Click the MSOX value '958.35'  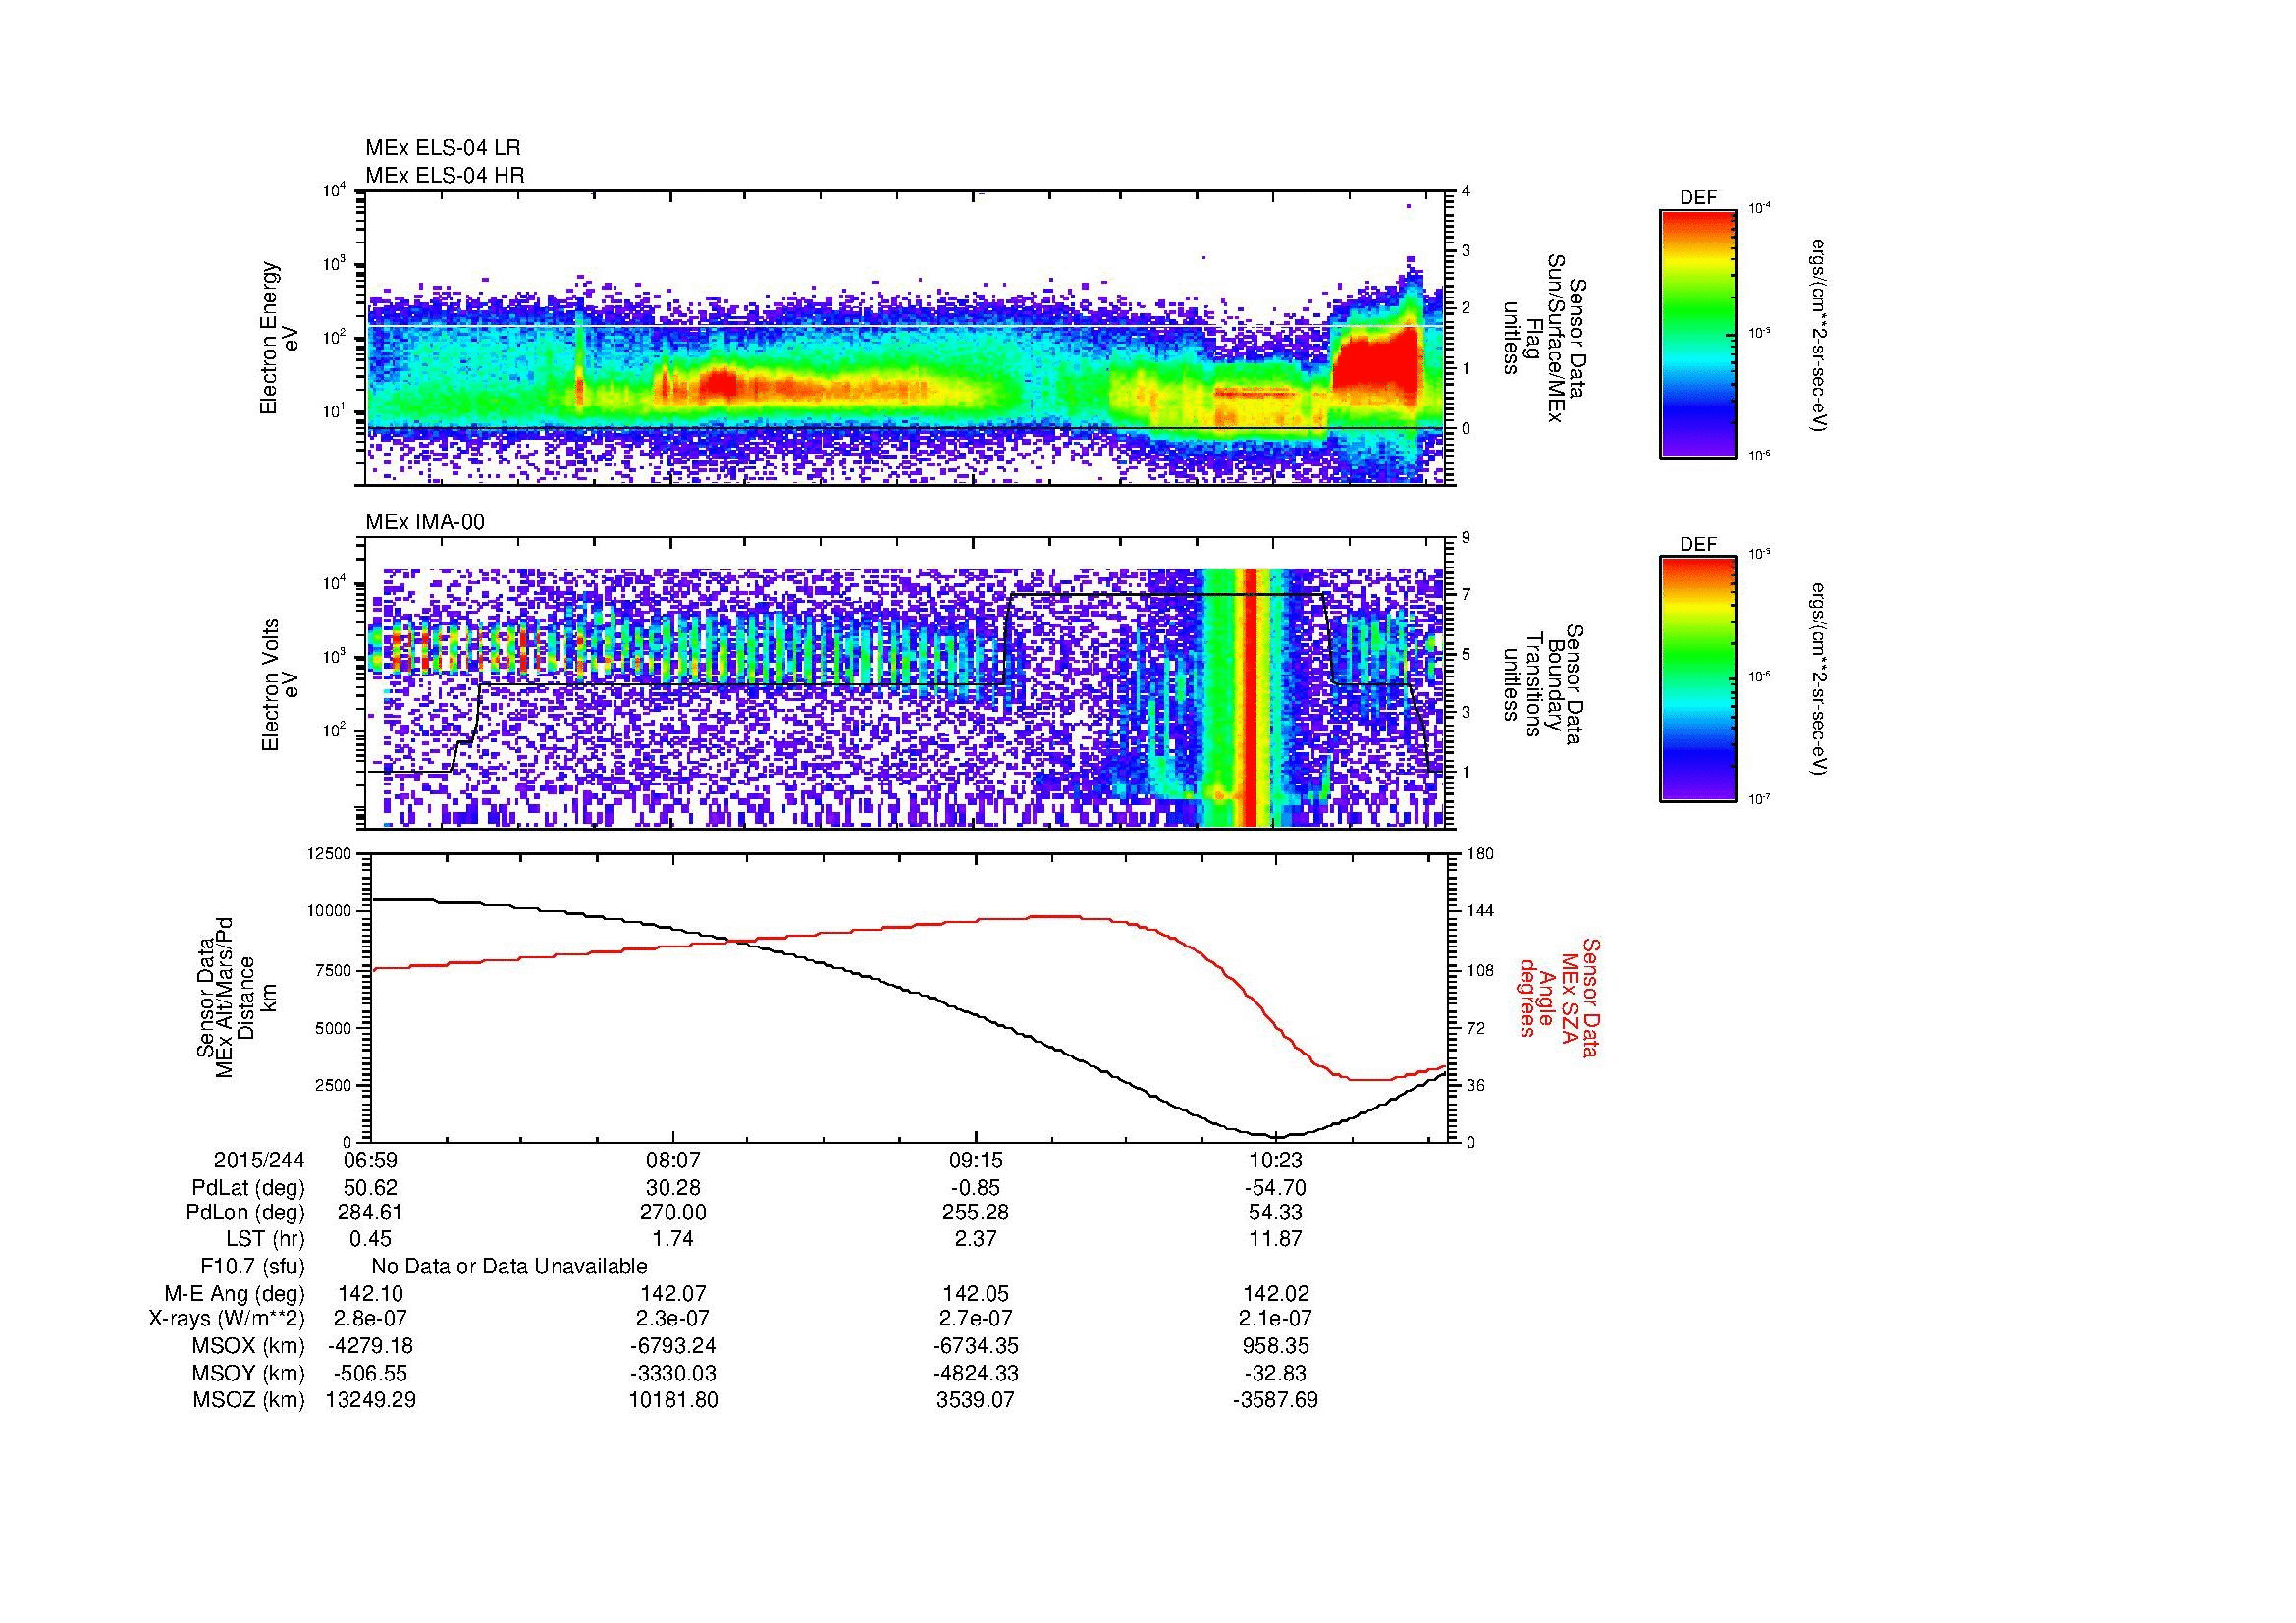coord(1275,1346)
